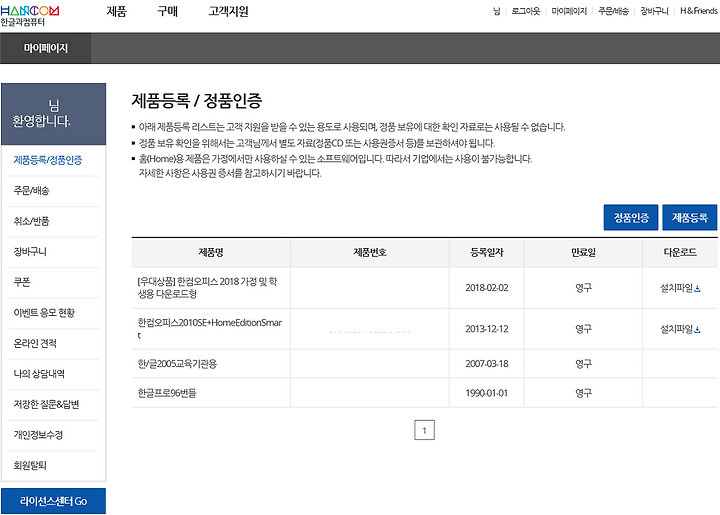720x515 pixels.
Task: Open 이벤트 응모 현황 in sidebar
Action: click(x=44, y=313)
